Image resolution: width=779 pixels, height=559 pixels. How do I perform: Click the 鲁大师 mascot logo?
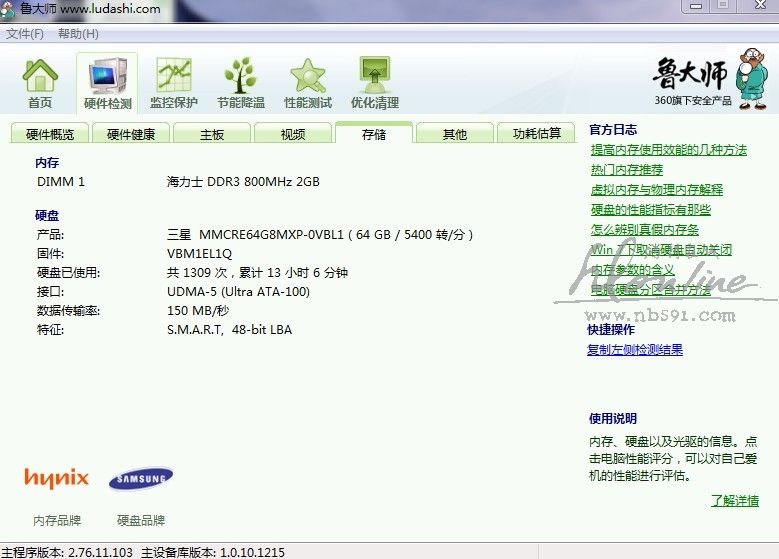(706, 78)
